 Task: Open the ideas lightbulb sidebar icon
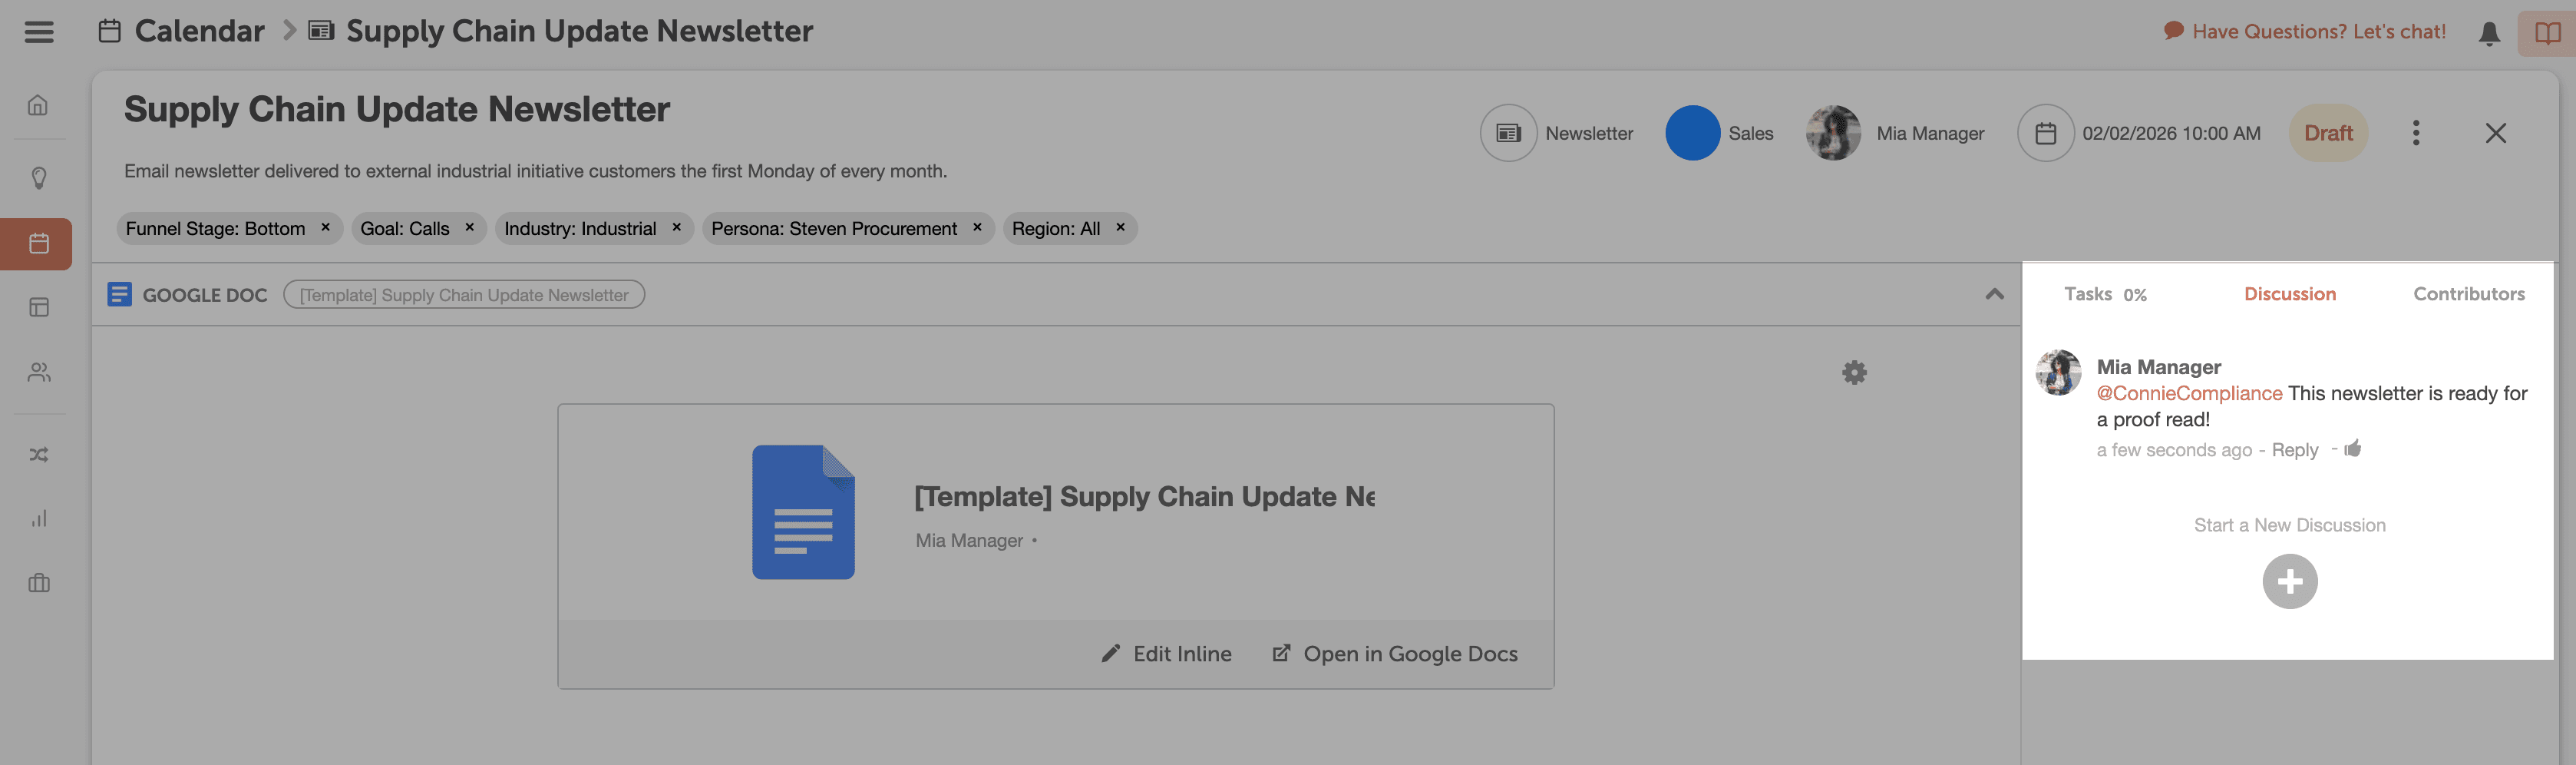[39, 178]
